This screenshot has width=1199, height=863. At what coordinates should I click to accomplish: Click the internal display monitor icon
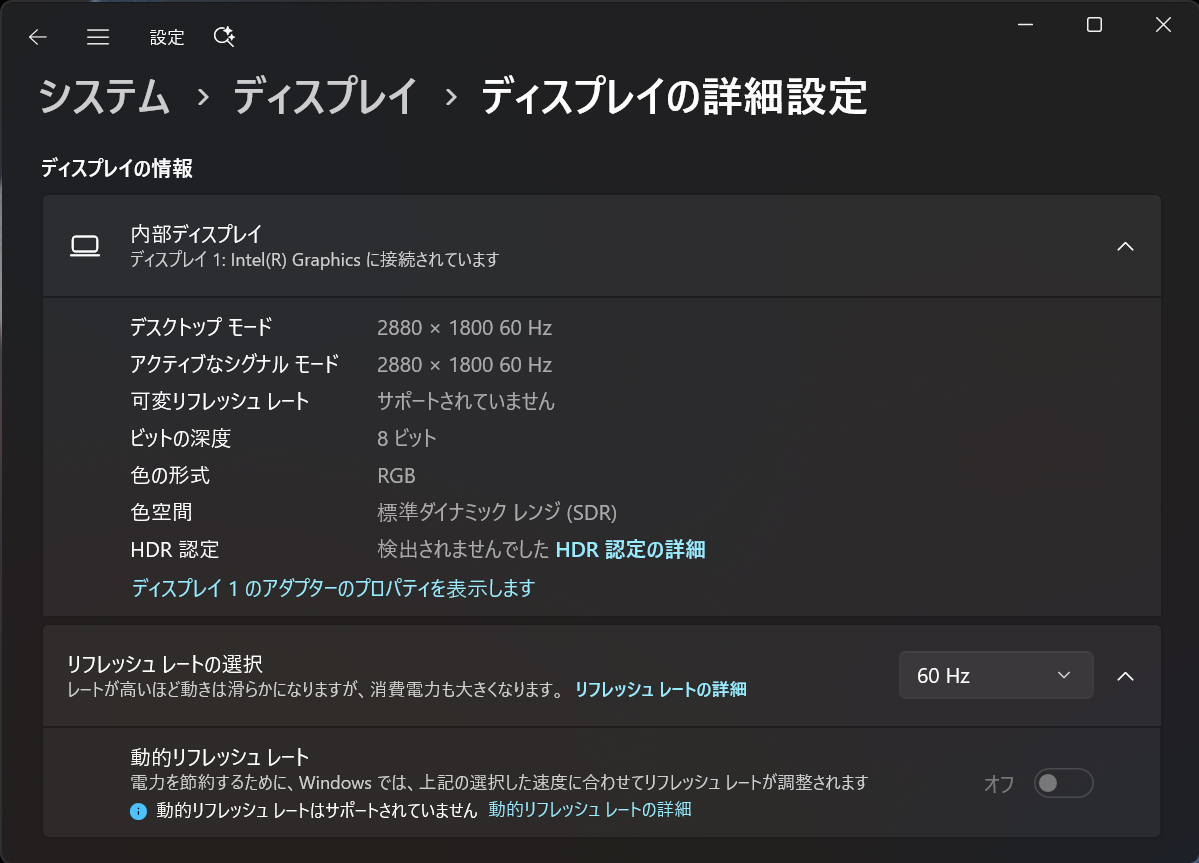click(x=86, y=245)
